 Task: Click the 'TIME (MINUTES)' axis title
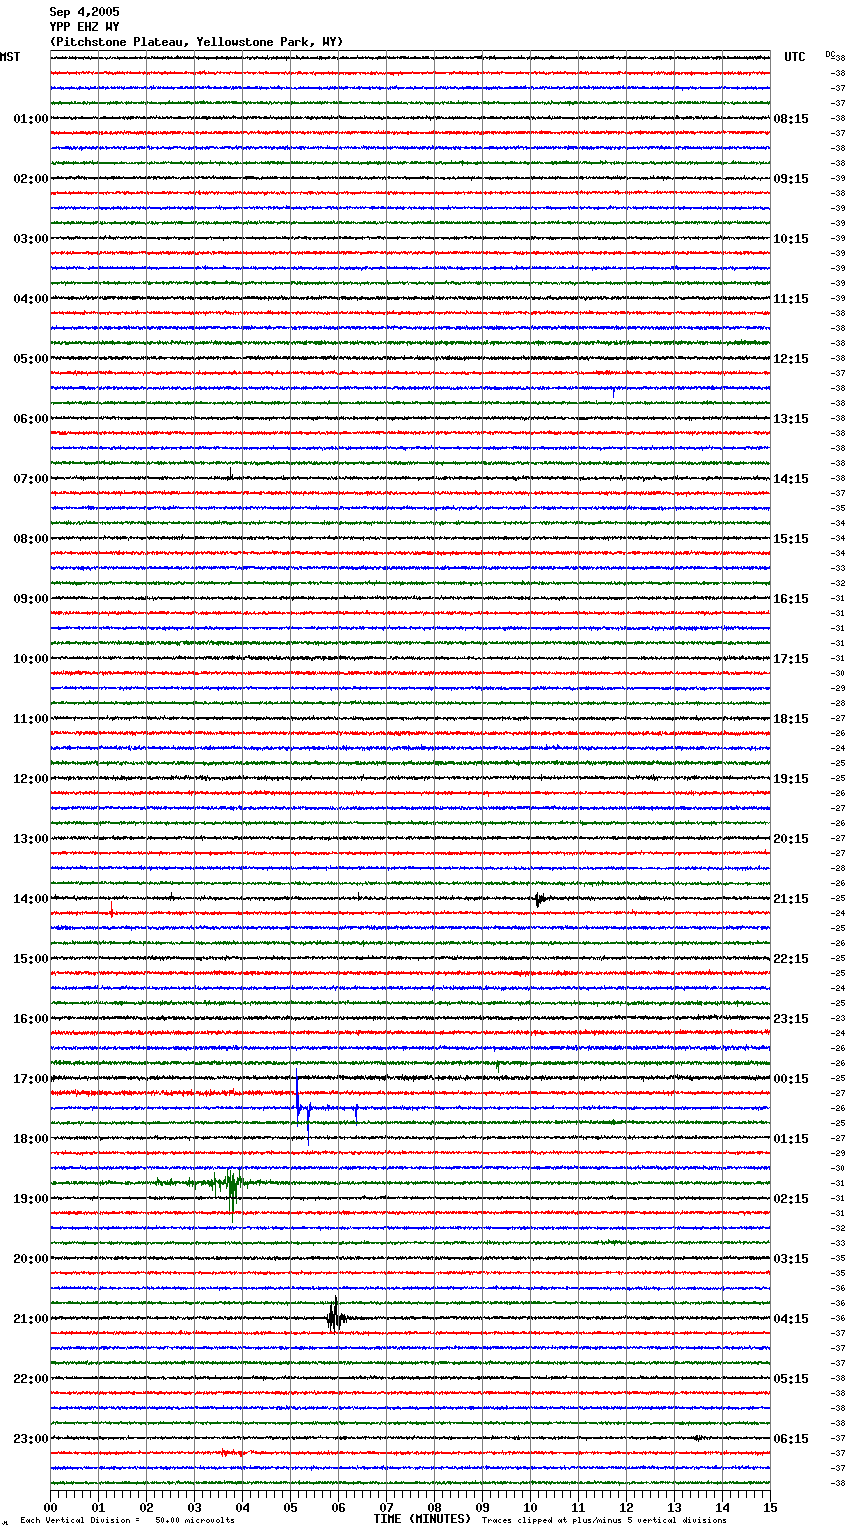tap(422, 1519)
